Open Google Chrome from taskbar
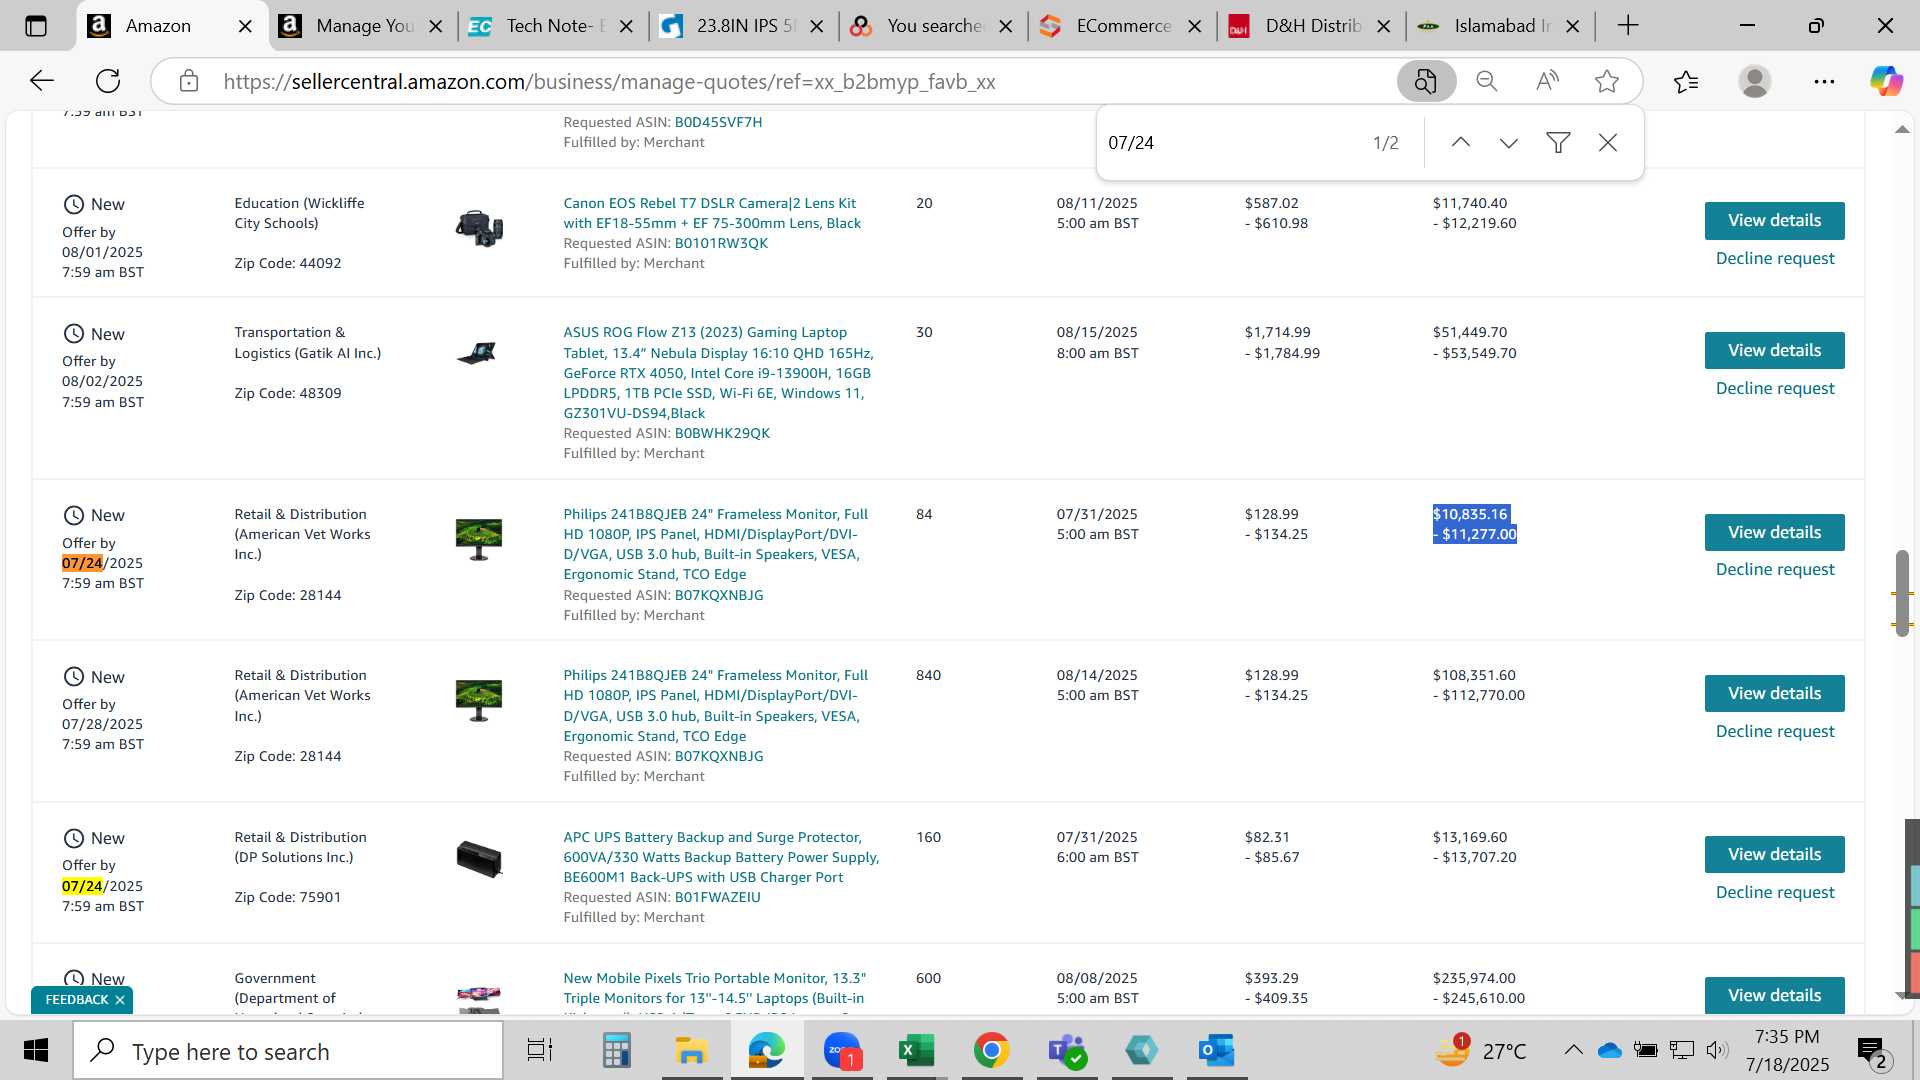The image size is (1920, 1080). [x=991, y=1050]
